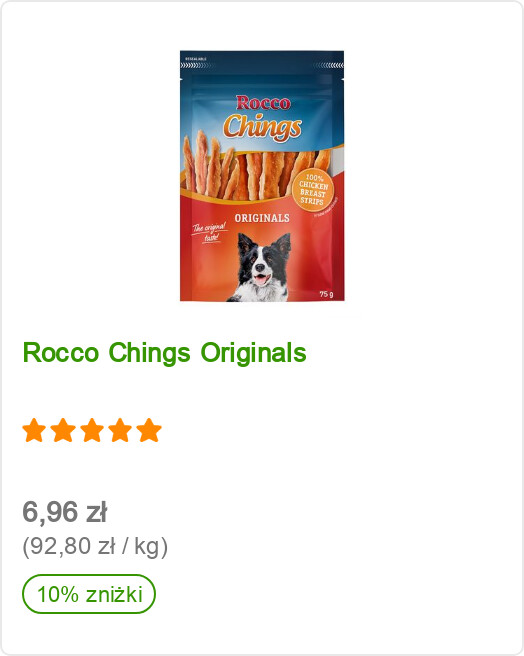Click the second orange rating star

(x=63, y=430)
